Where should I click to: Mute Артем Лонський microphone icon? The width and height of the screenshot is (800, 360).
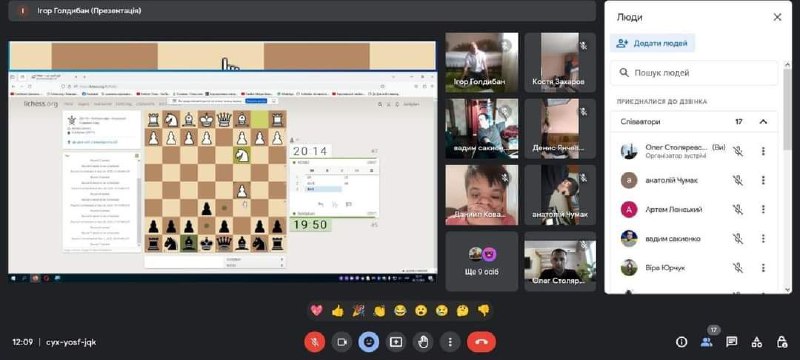pos(737,210)
